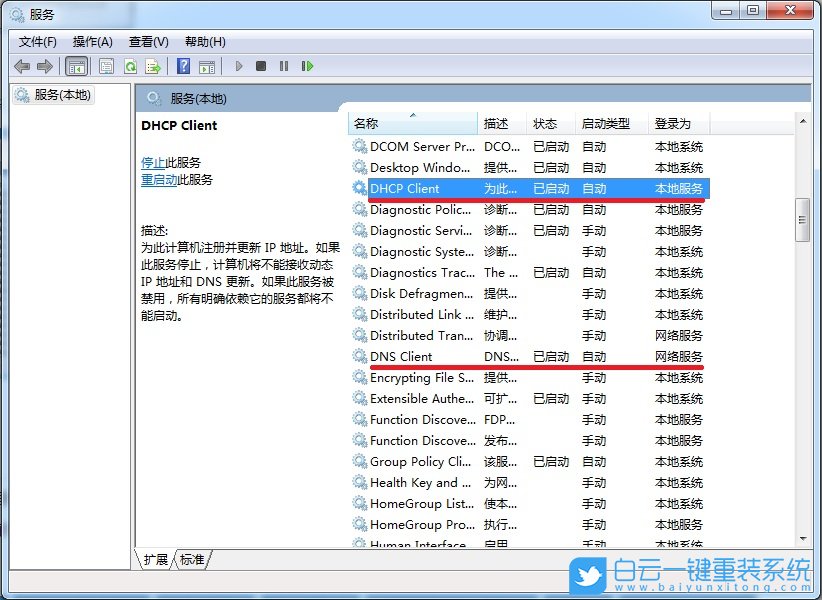The height and width of the screenshot is (600, 822).
Task: Open Help using the question mark icon
Action: click(182, 66)
